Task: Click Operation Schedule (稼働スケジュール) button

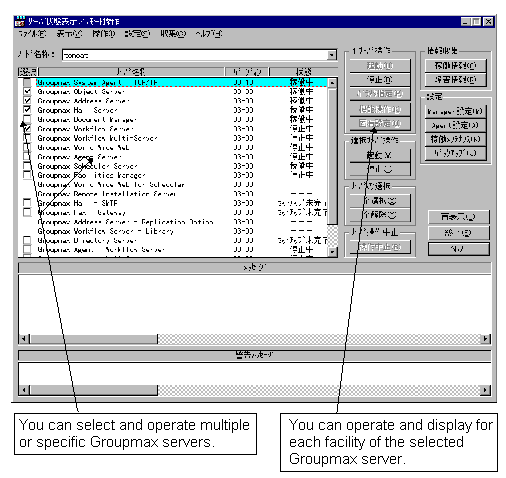Action: [x=455, y=139]
